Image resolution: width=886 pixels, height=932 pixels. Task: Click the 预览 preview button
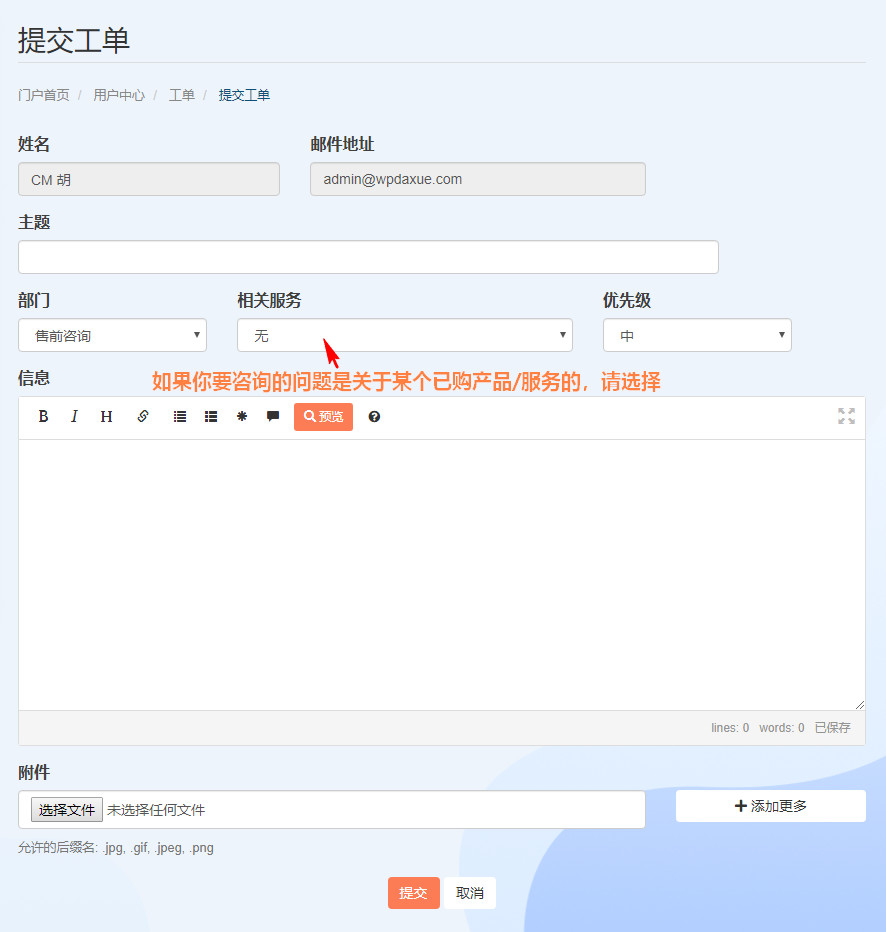tap(323, 417)
